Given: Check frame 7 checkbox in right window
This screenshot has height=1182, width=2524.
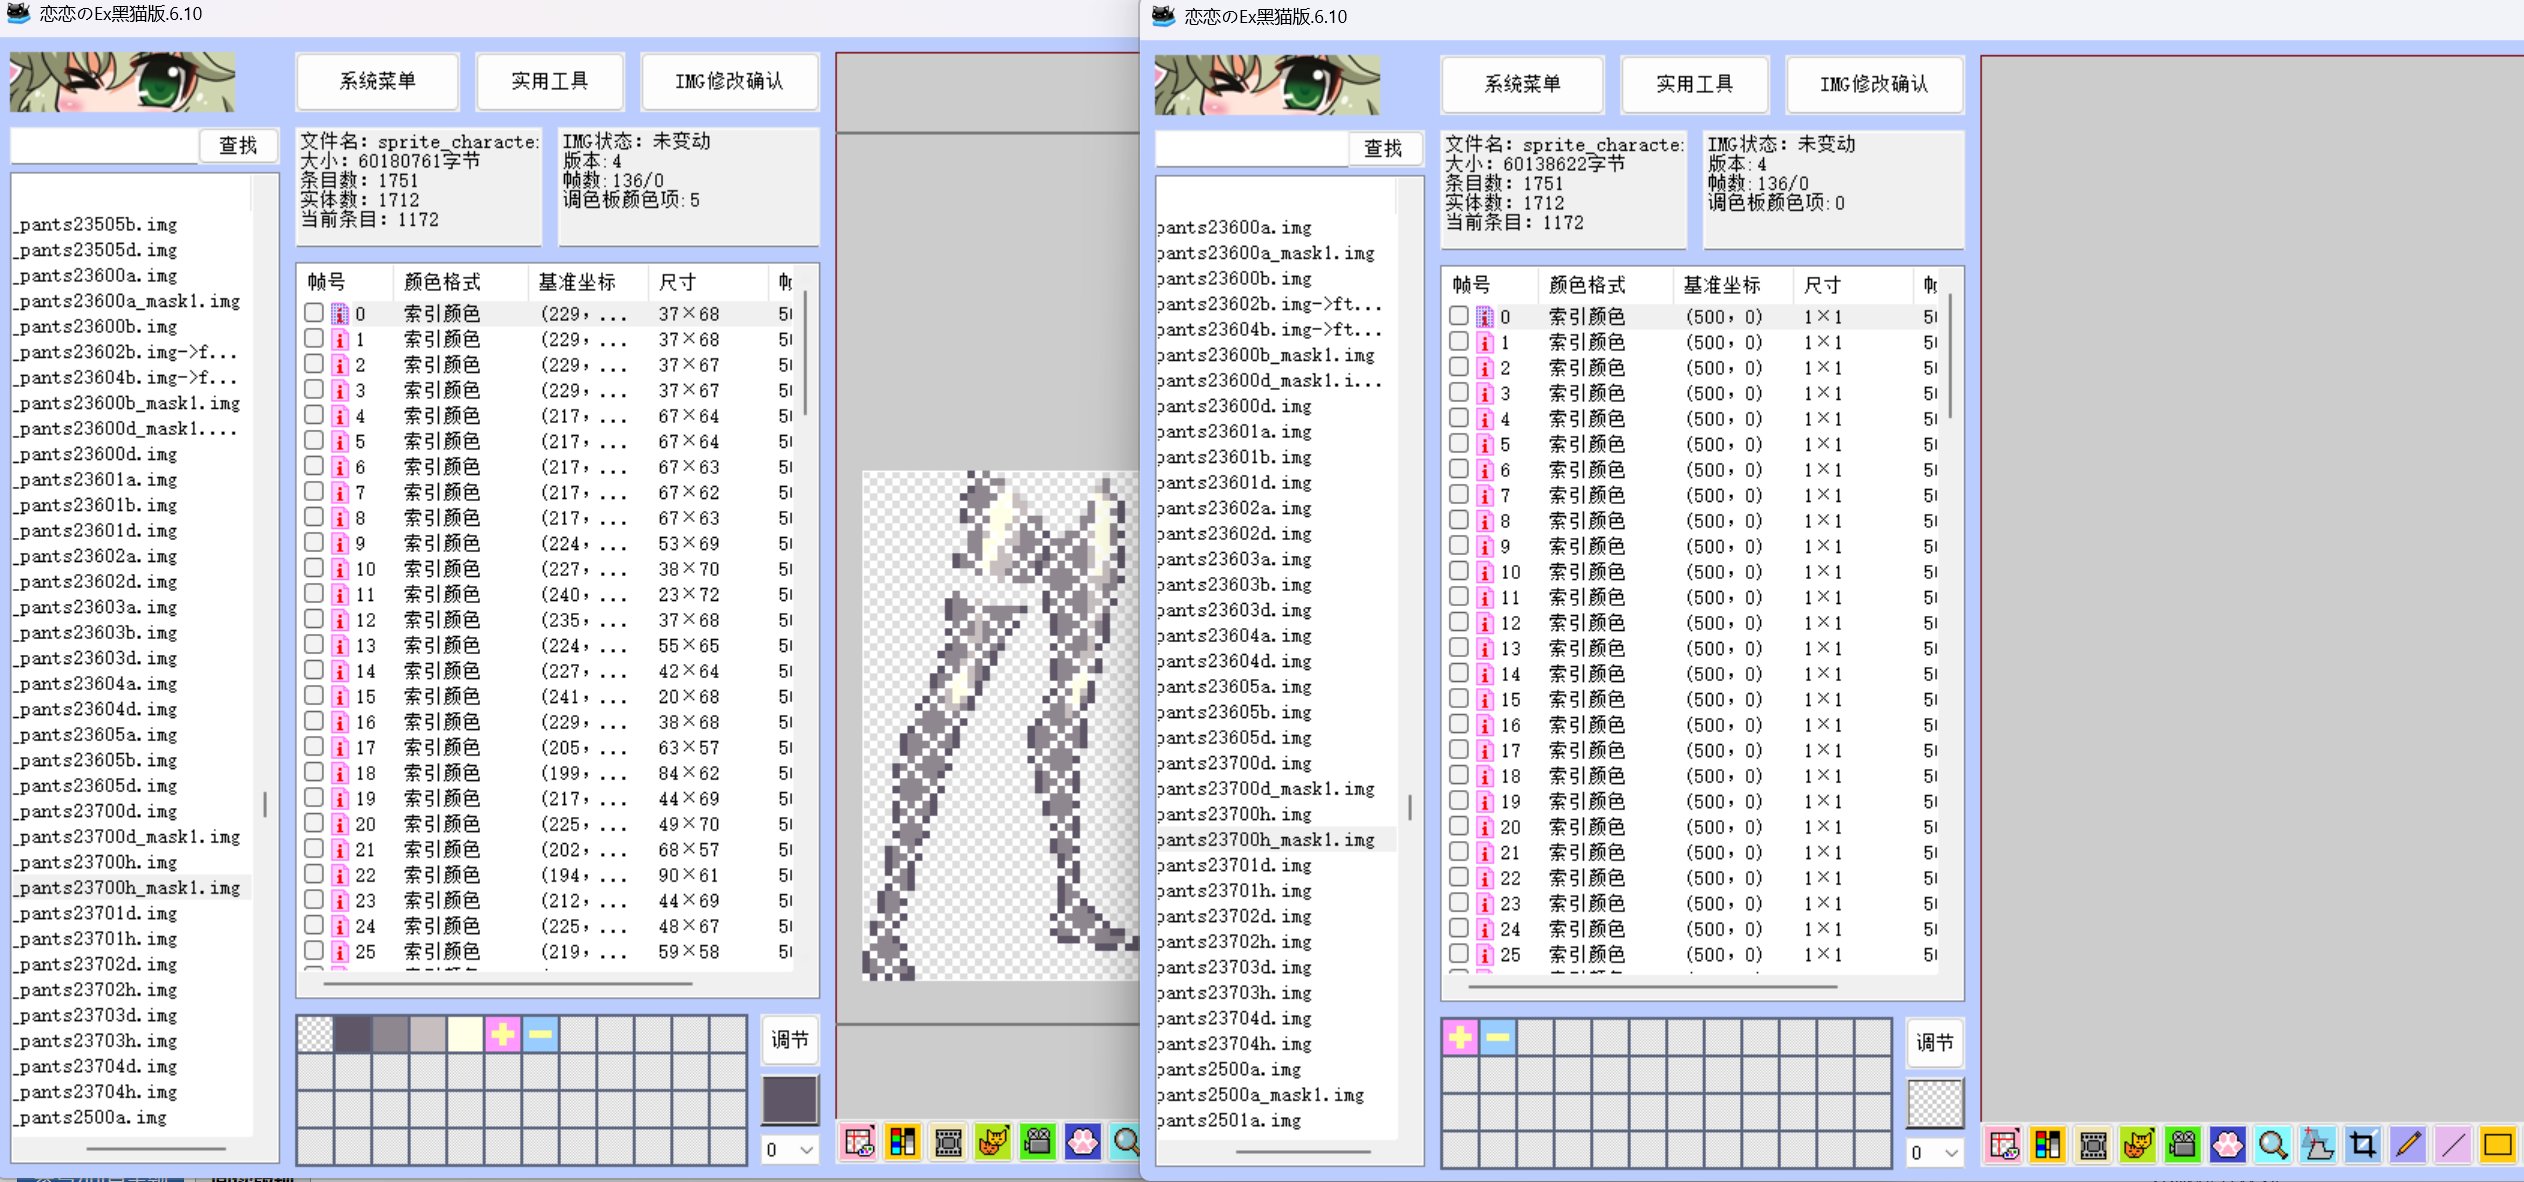Looking at the screenshot, I should pos(1459,494).
